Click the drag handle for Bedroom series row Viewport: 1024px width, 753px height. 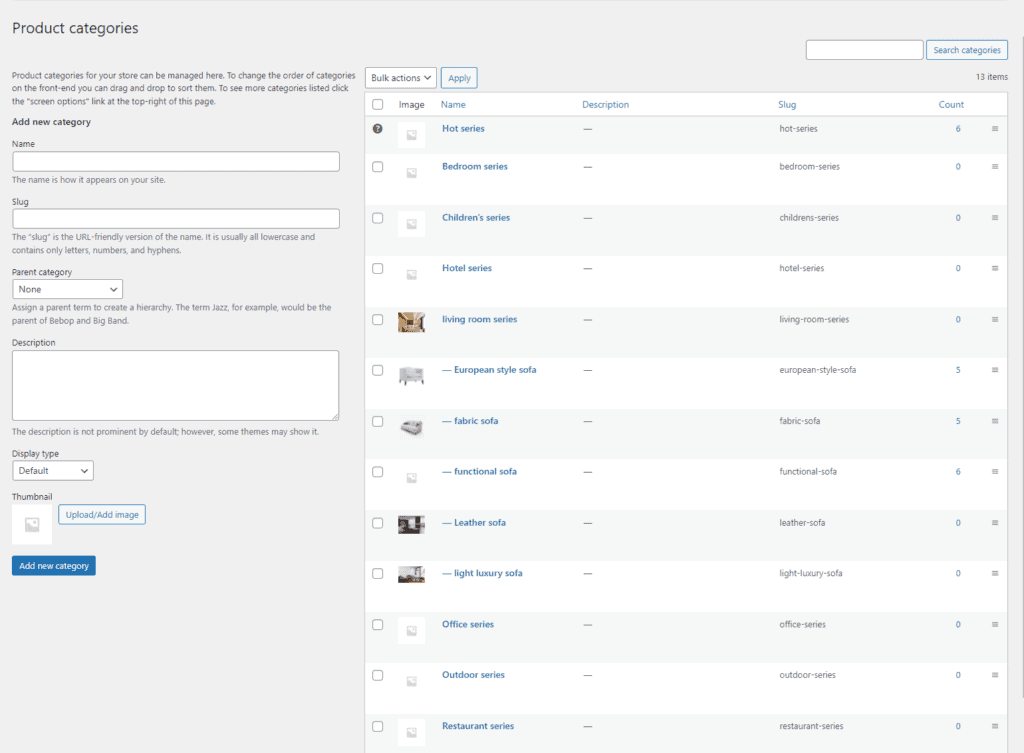[x=995, y=167]
